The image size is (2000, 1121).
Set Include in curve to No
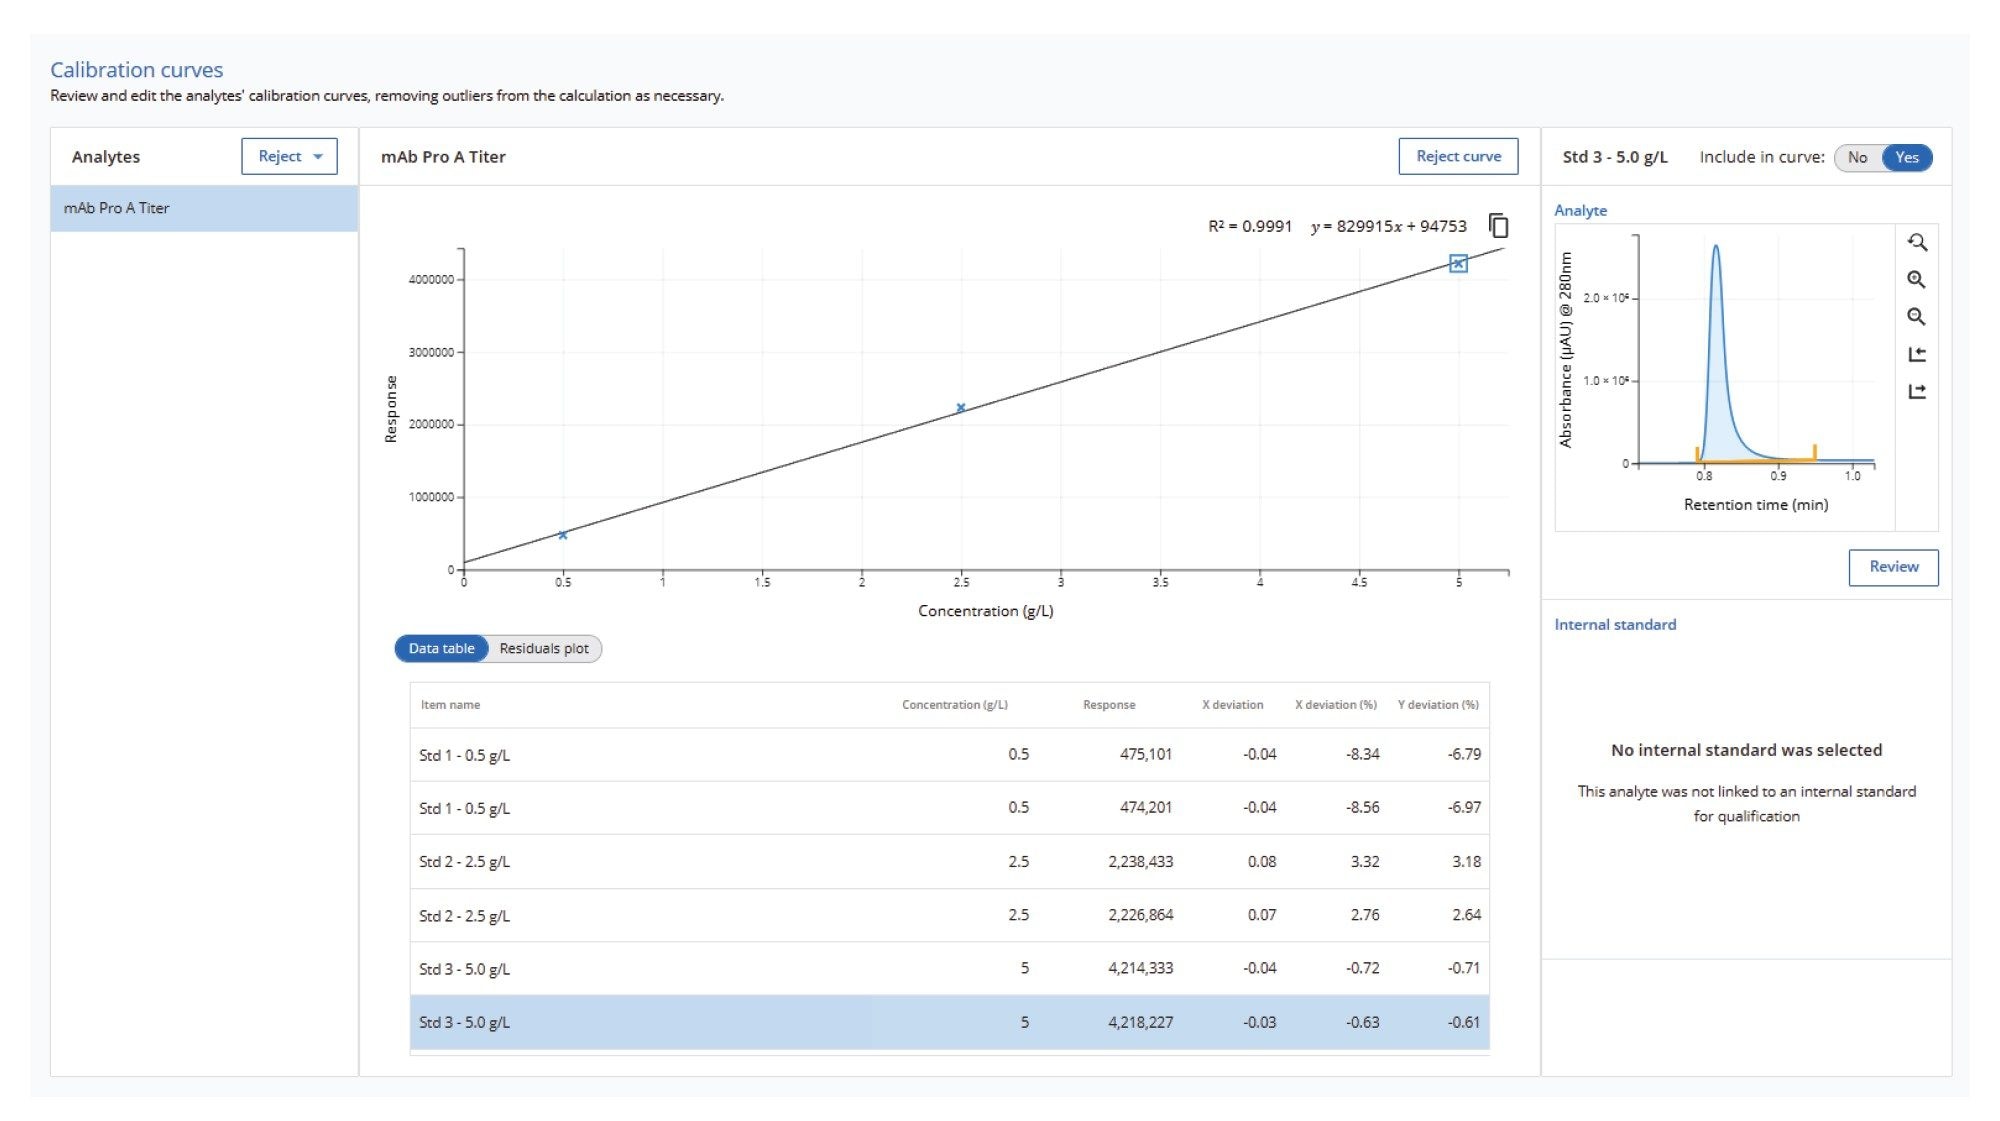click(1857, 157)
